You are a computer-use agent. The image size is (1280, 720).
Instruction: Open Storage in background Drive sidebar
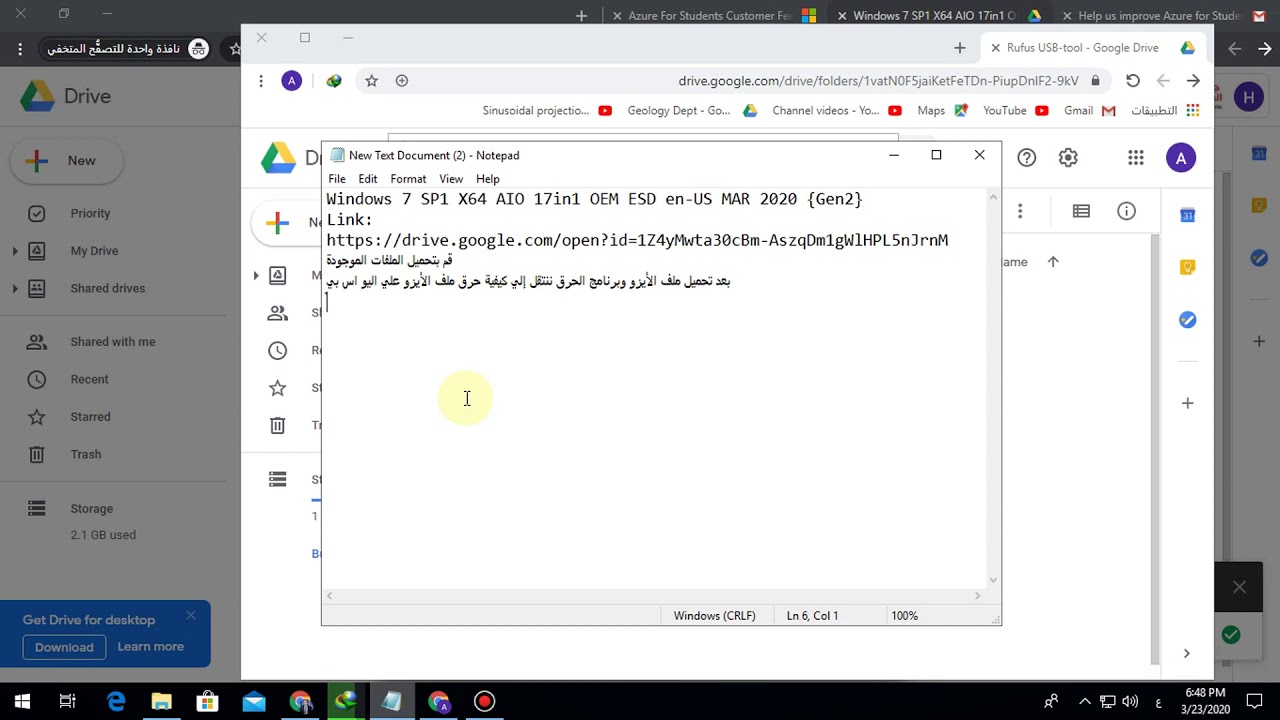click(x=91, y=509)
